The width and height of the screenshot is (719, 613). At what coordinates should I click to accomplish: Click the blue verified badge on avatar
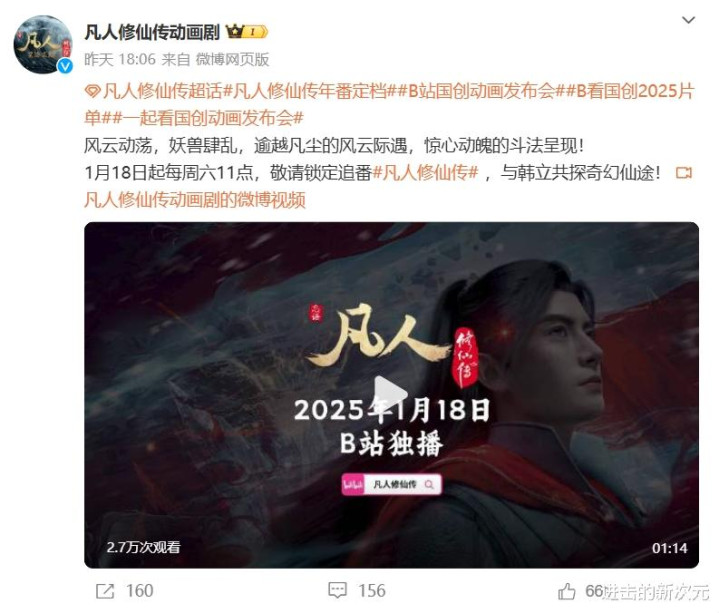(x=65, y=66)
